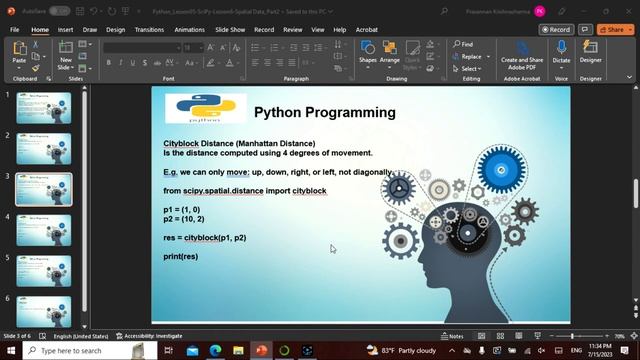Screen dimensions: 640x360
Task: Justify the paragraph text
Action: (x=292, y=63)
